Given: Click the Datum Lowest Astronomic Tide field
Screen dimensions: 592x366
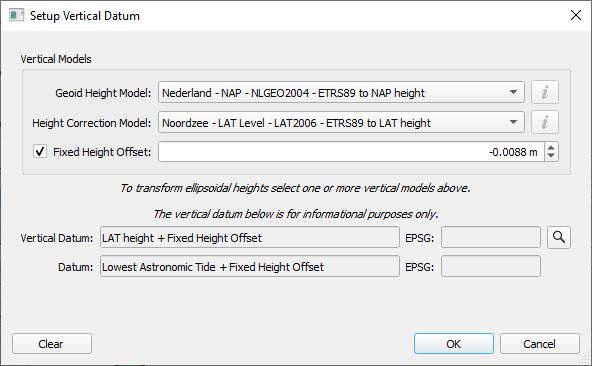Looking at the screenshot, I should pyautogui.click(x=250, y=267).
